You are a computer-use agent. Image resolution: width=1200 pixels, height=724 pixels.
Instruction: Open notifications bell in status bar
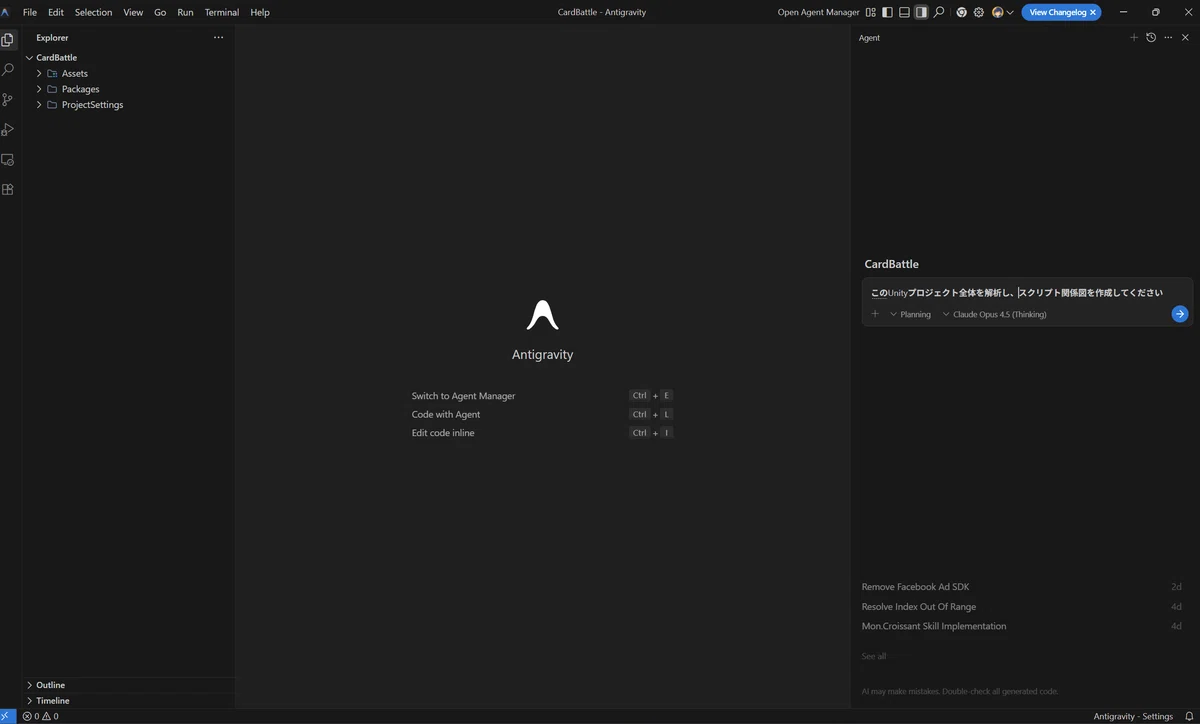pos(1190,716)
